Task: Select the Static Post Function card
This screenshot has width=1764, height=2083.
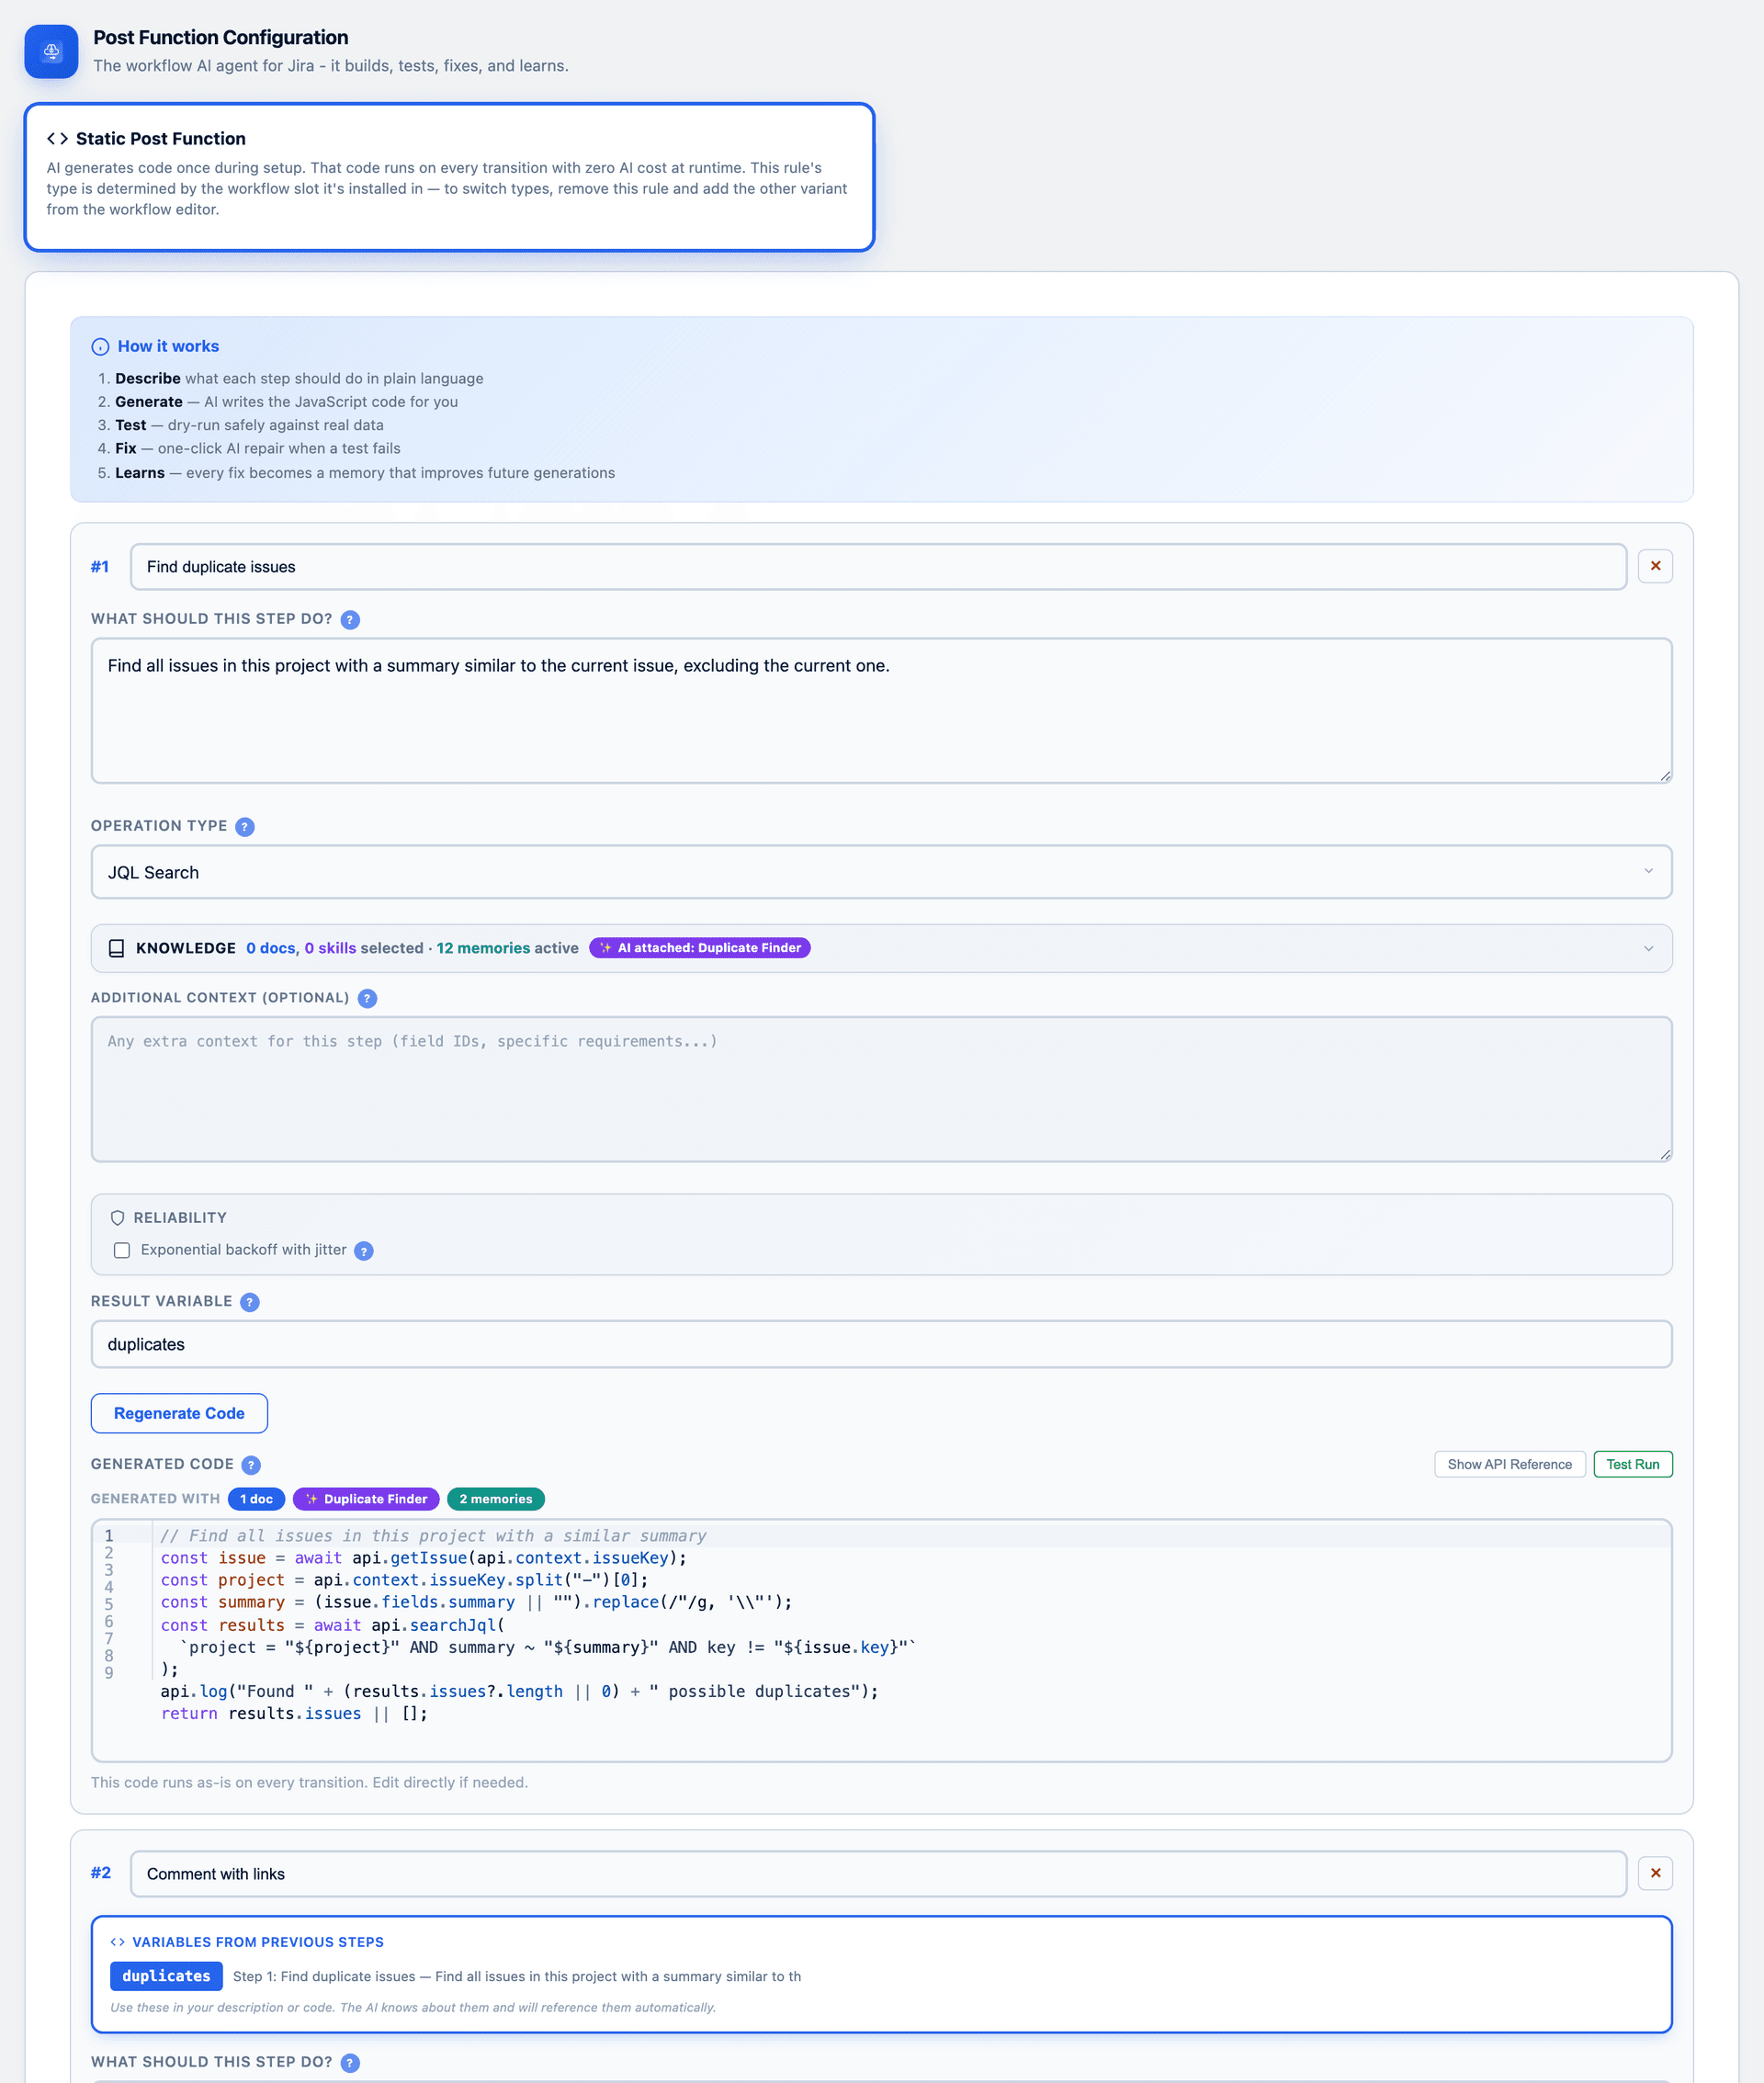Action: [x=449, y=177]
